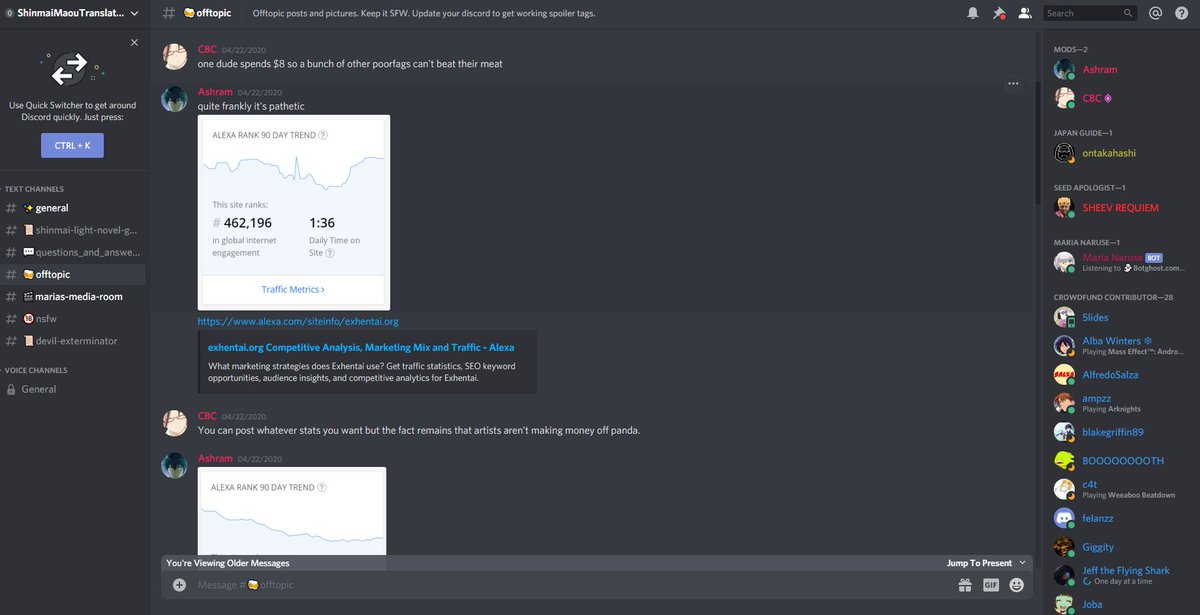Viewport: 1200px width, 615px height.
Task: Open the nsfw channel
Action: pos(75,318)
